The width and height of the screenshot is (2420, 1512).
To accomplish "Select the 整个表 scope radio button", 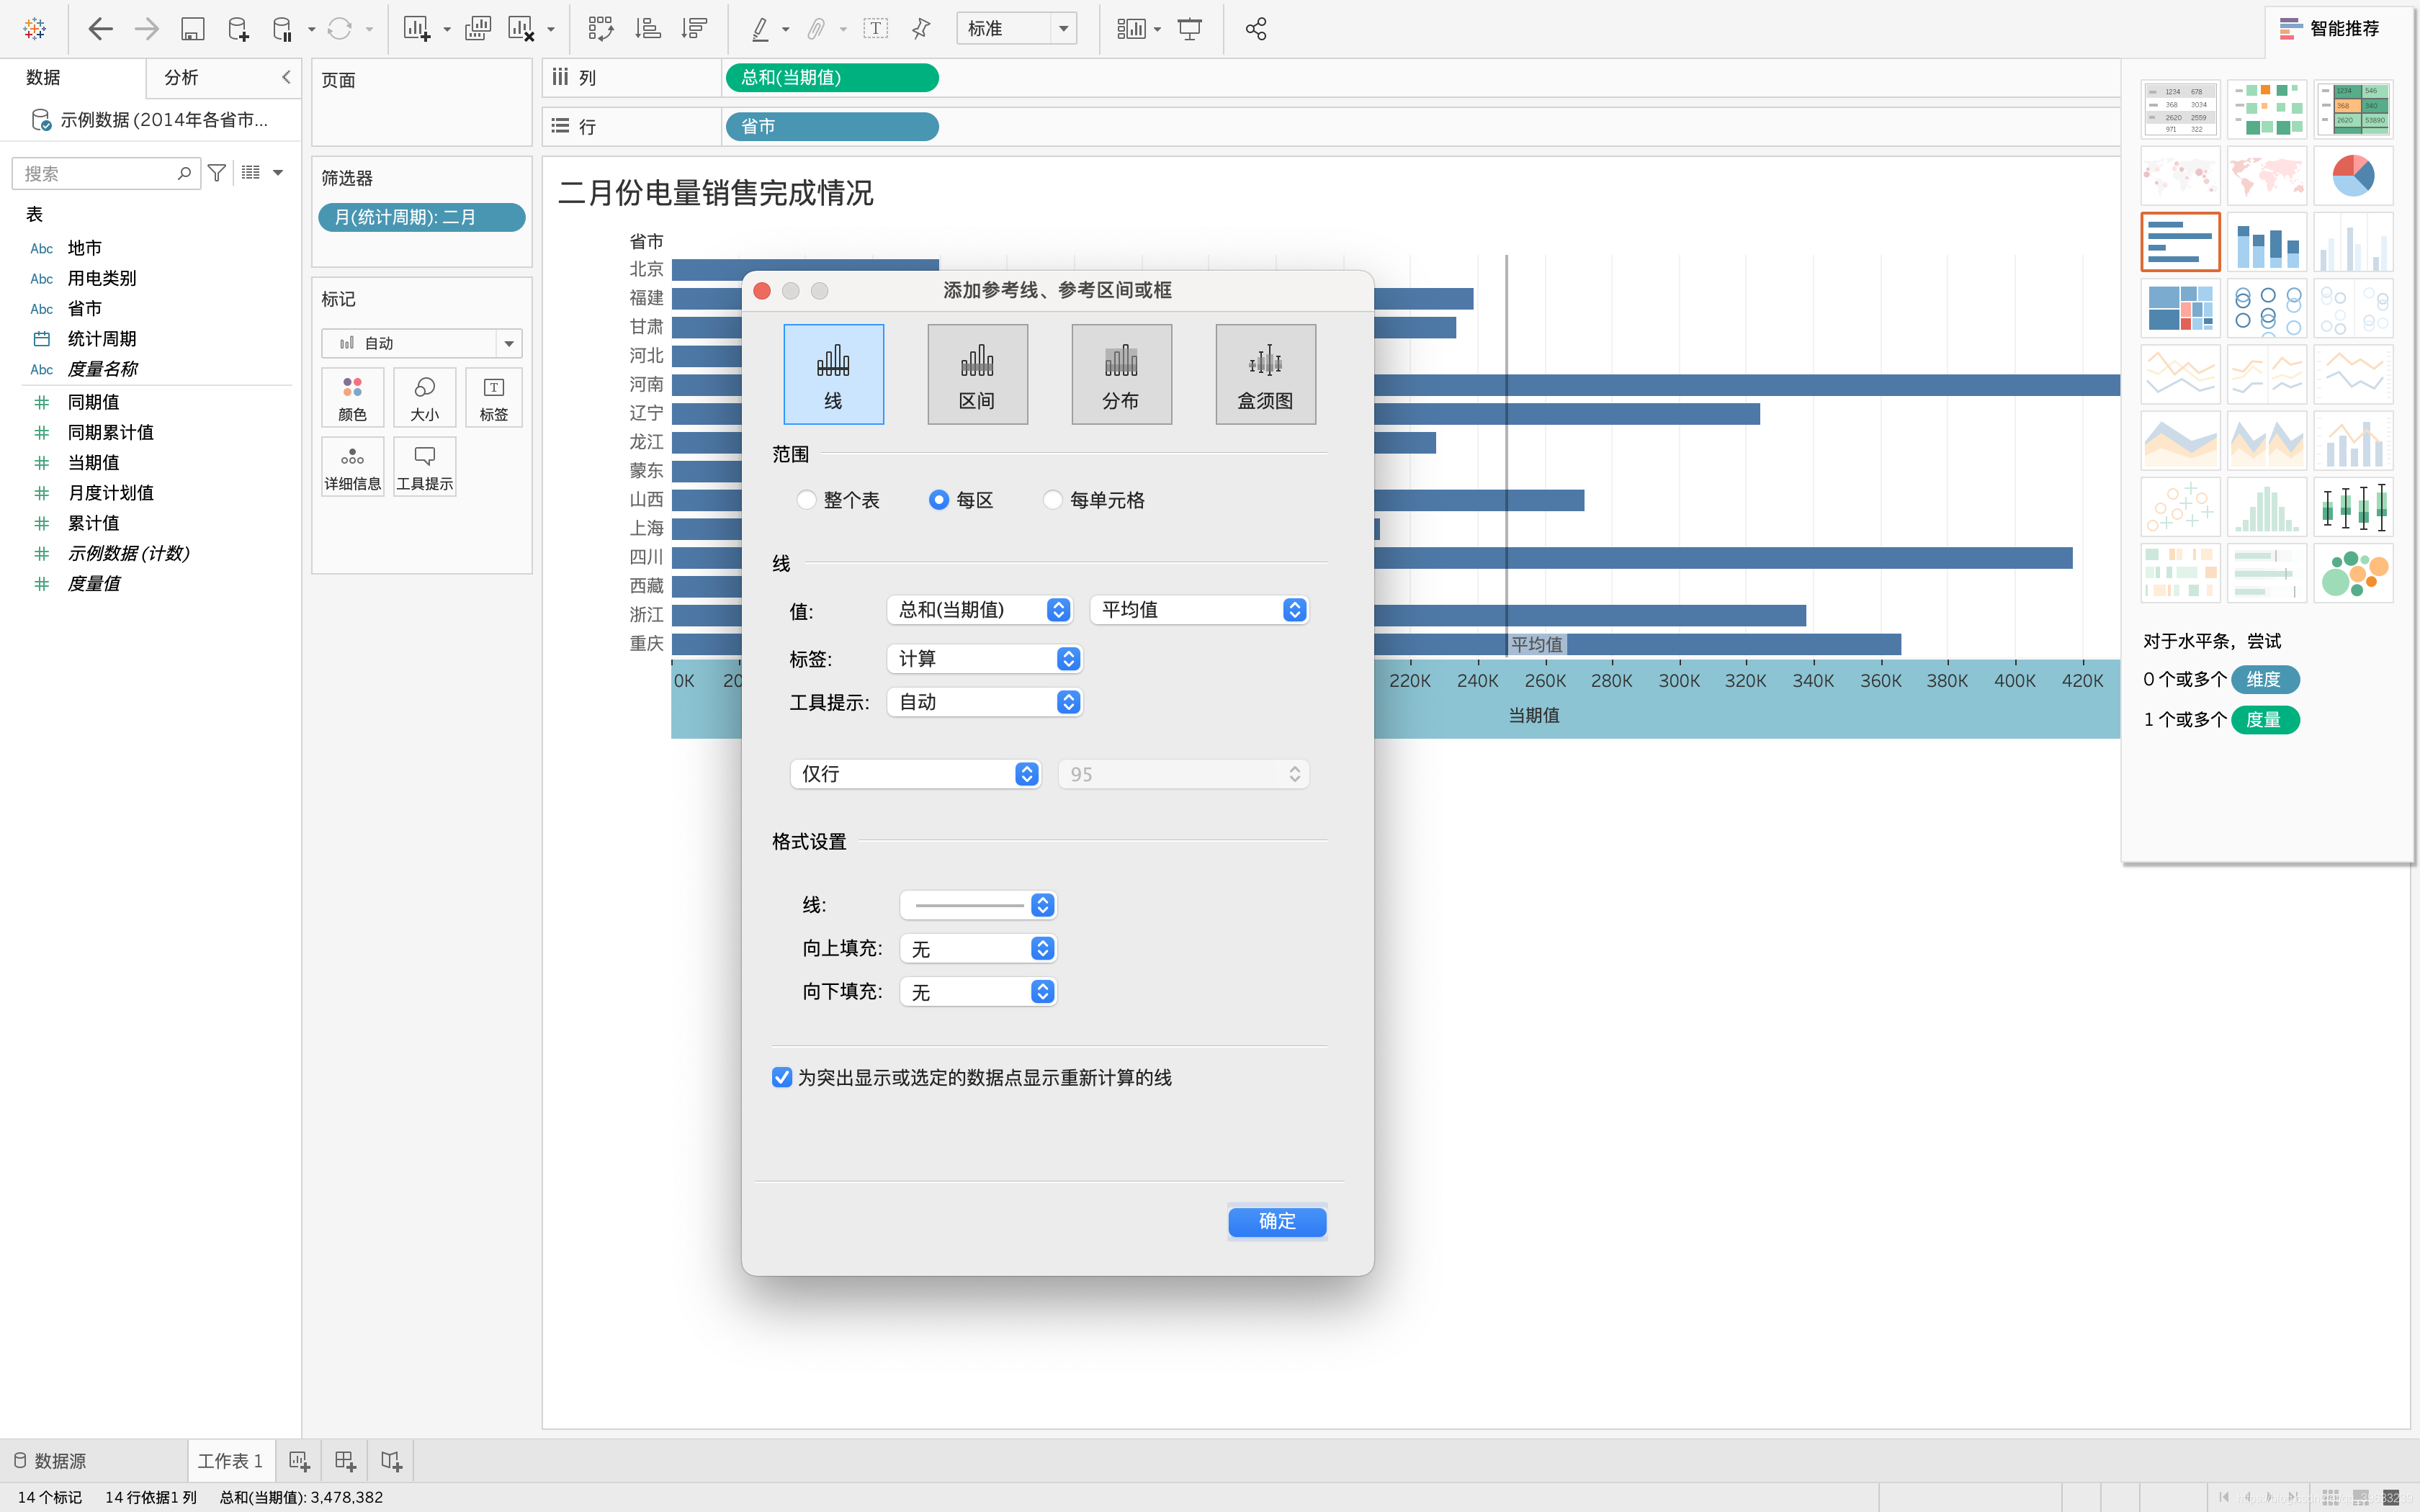I will pyautogui.click(x=807, y=500).
